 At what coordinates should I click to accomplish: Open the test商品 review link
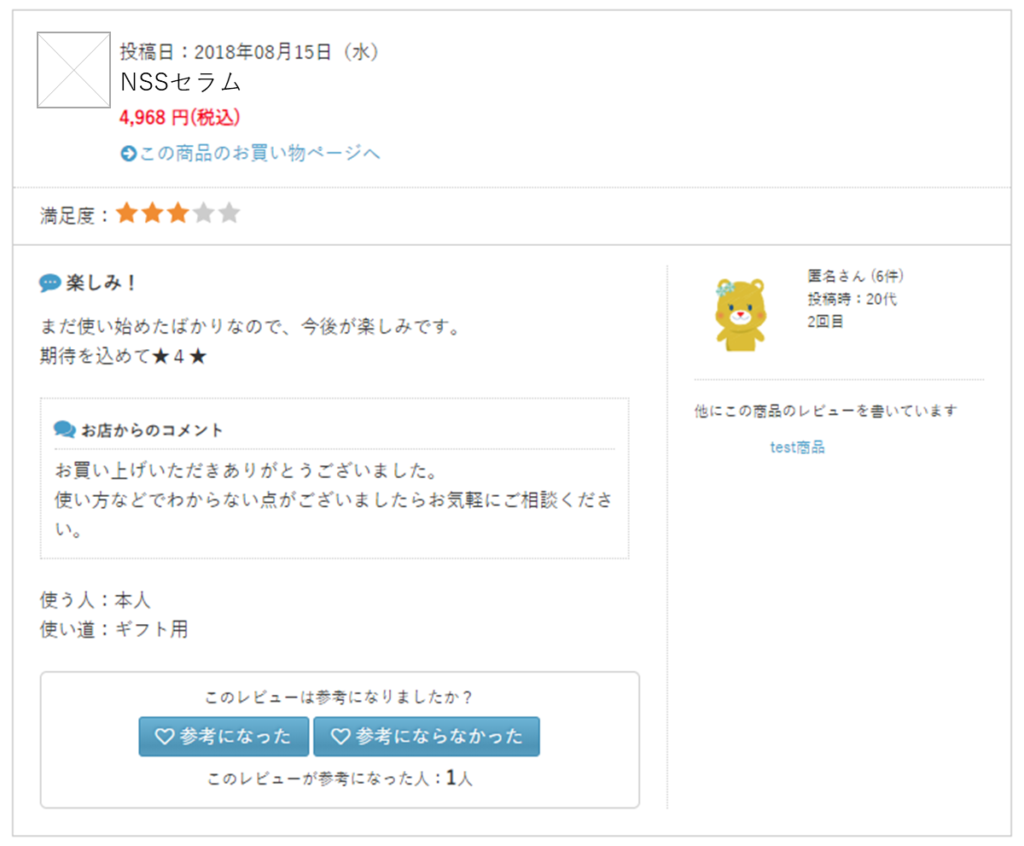[797, 447]
